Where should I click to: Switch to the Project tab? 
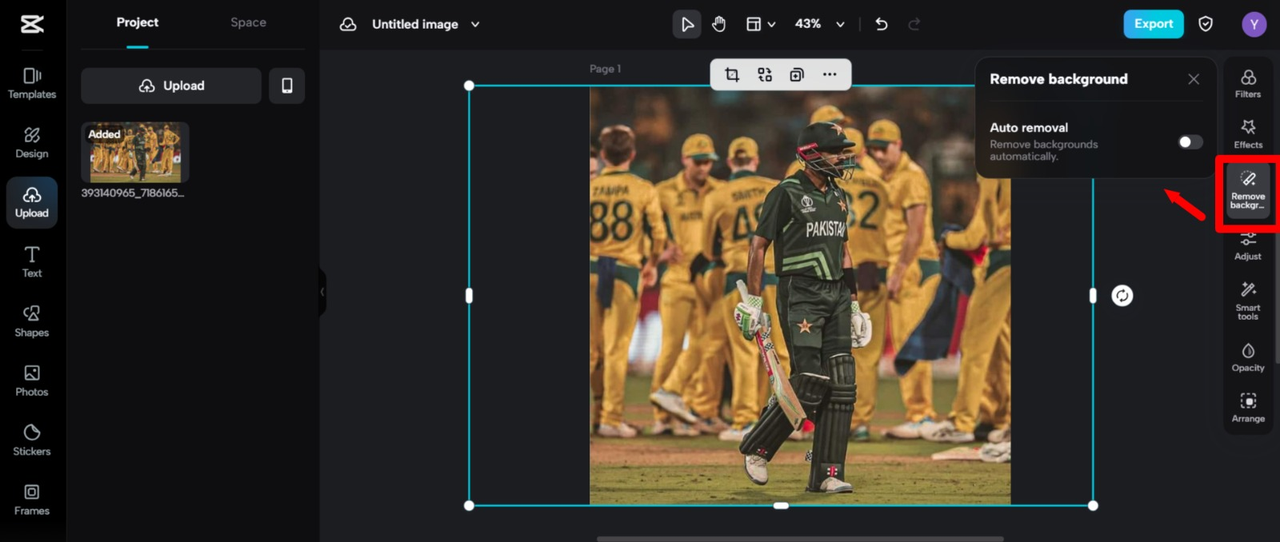click(137, 23)
